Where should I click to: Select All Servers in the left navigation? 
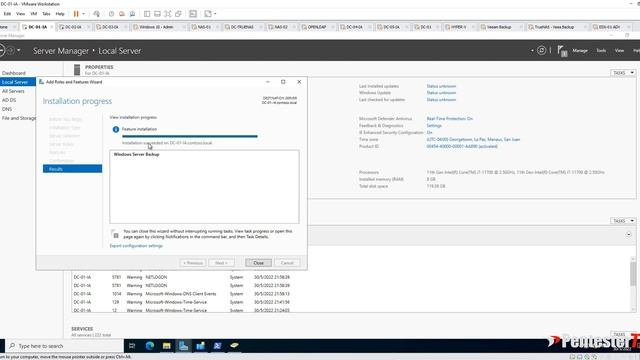pyautogui.click(x=13, y=91)
